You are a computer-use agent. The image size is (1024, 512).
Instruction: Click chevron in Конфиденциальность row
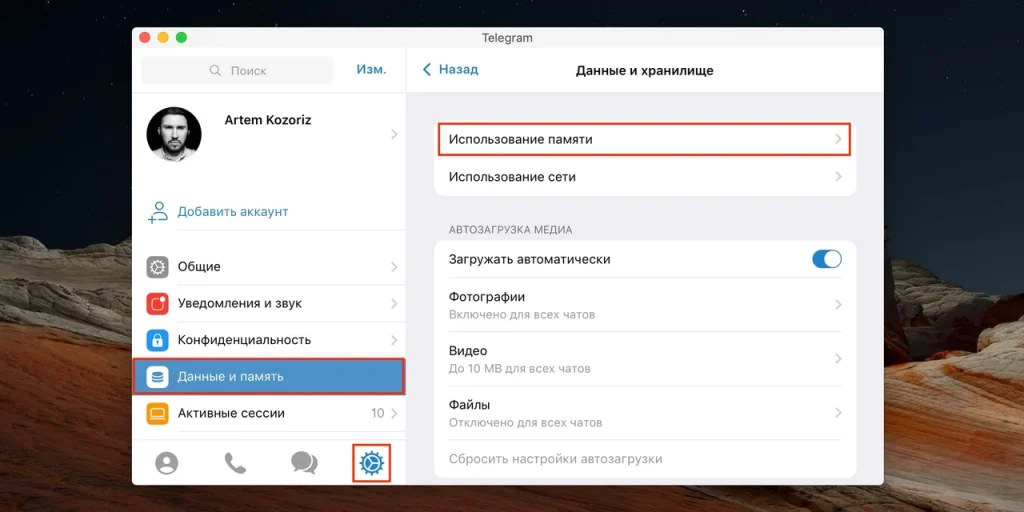(x=394, y=340)
